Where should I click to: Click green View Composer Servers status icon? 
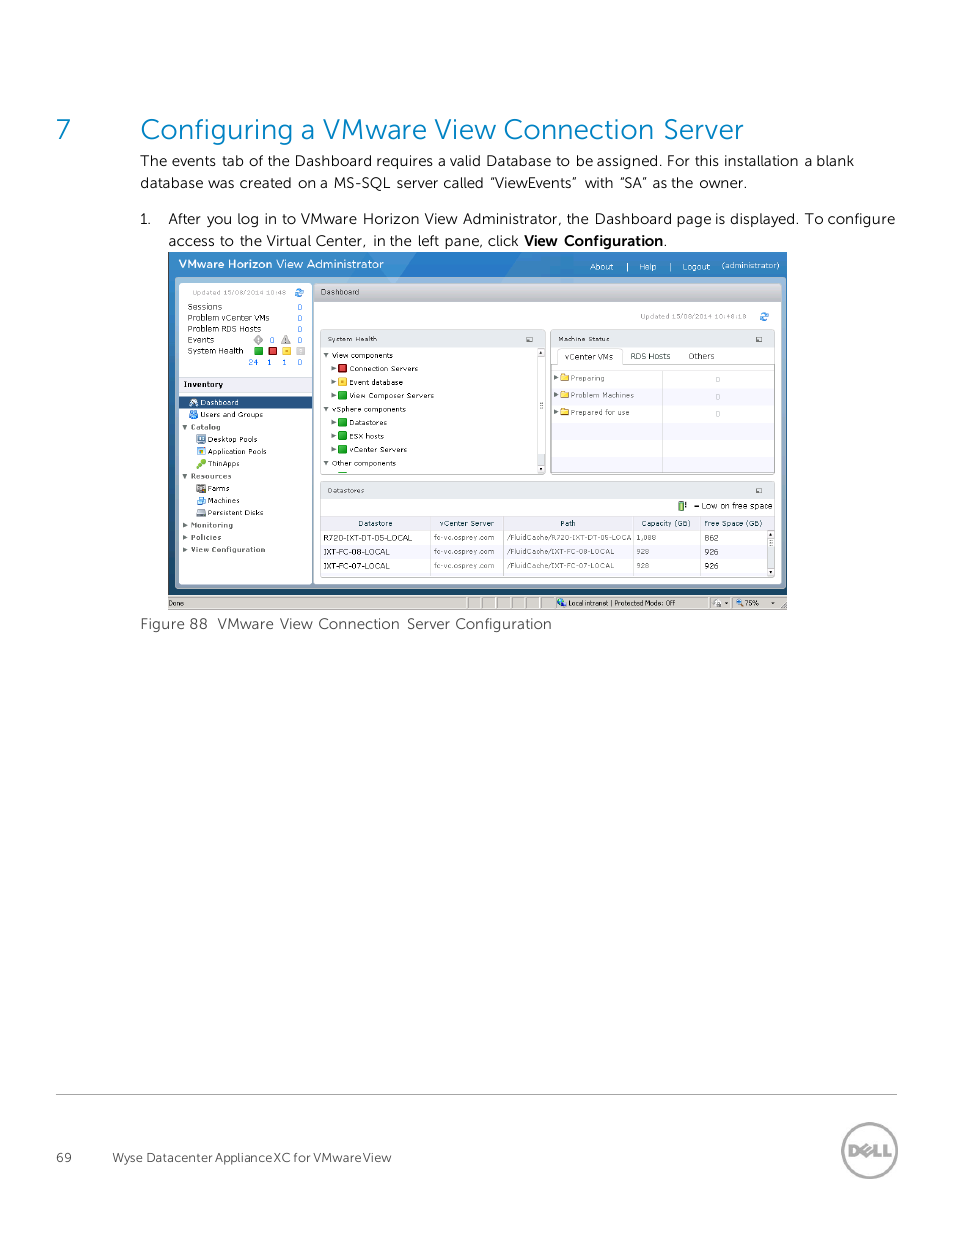(342, 396)
